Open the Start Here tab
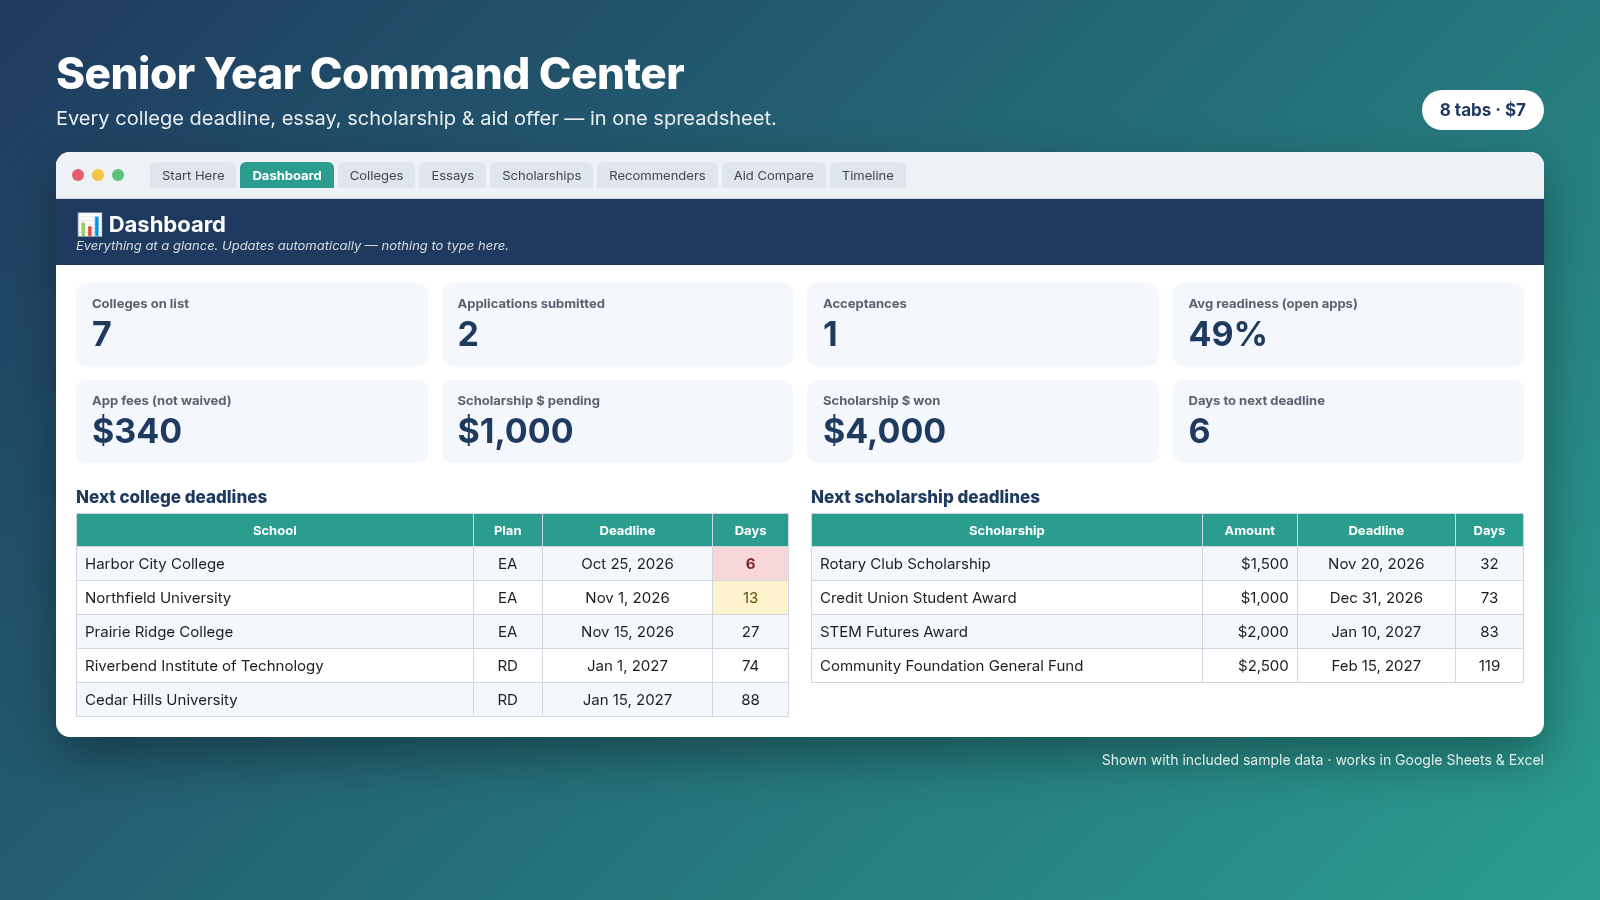This screenshot has width=1600, height=900. 193,175
